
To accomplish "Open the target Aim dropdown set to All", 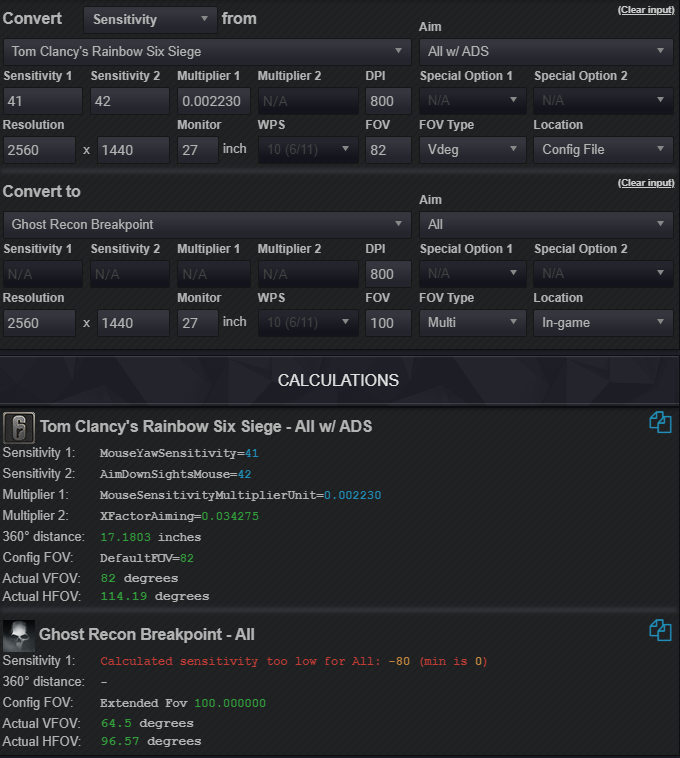I will (x=546, y=224).
